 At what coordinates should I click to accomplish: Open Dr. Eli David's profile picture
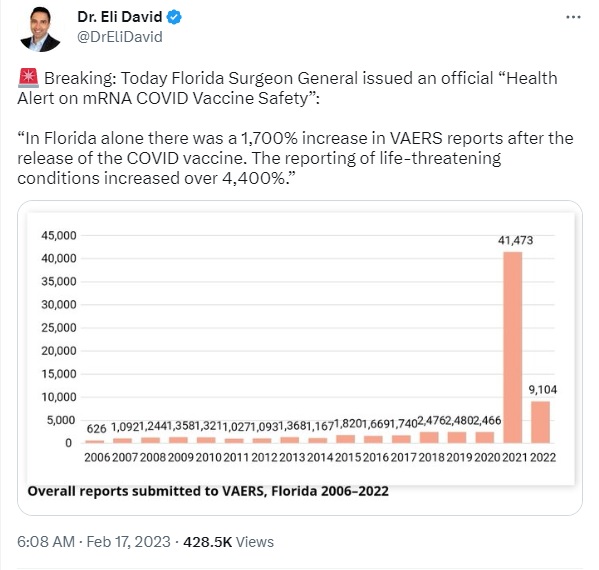(x=40, y=29)
